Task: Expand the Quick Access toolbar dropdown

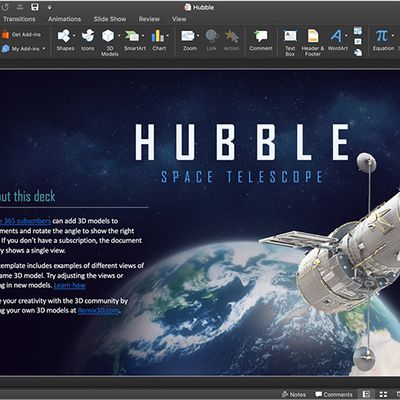Action: (49, 7)
